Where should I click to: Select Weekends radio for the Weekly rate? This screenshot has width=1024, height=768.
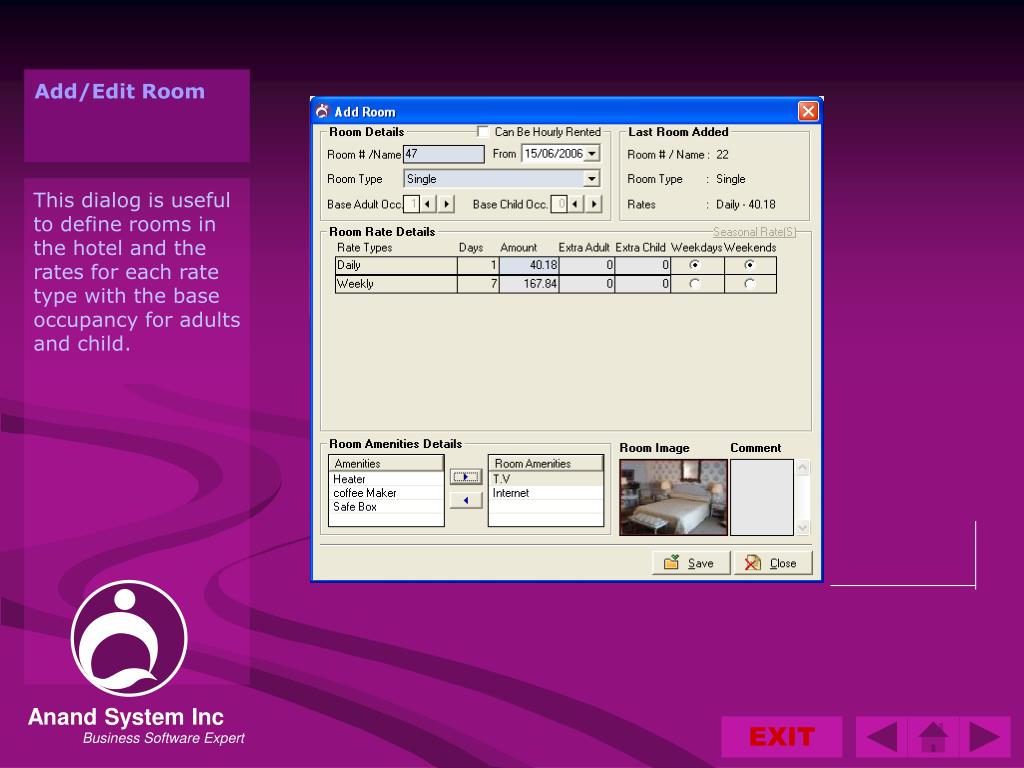[x=749, y=284]
